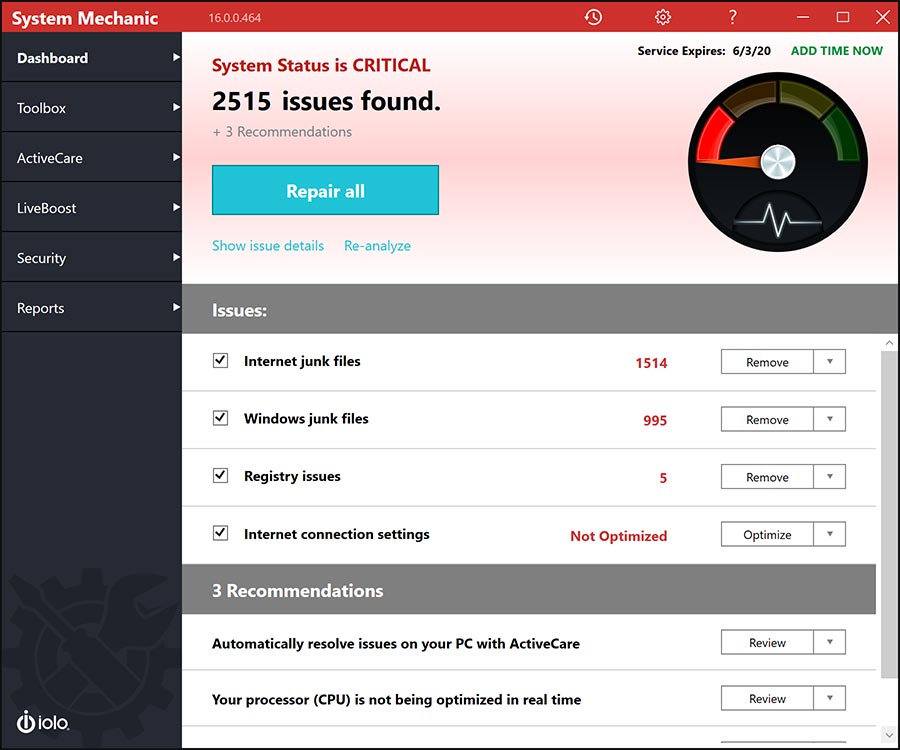This screenshot has width=900, height=750.
Task: Open Toolbox section
Action: 92,107
